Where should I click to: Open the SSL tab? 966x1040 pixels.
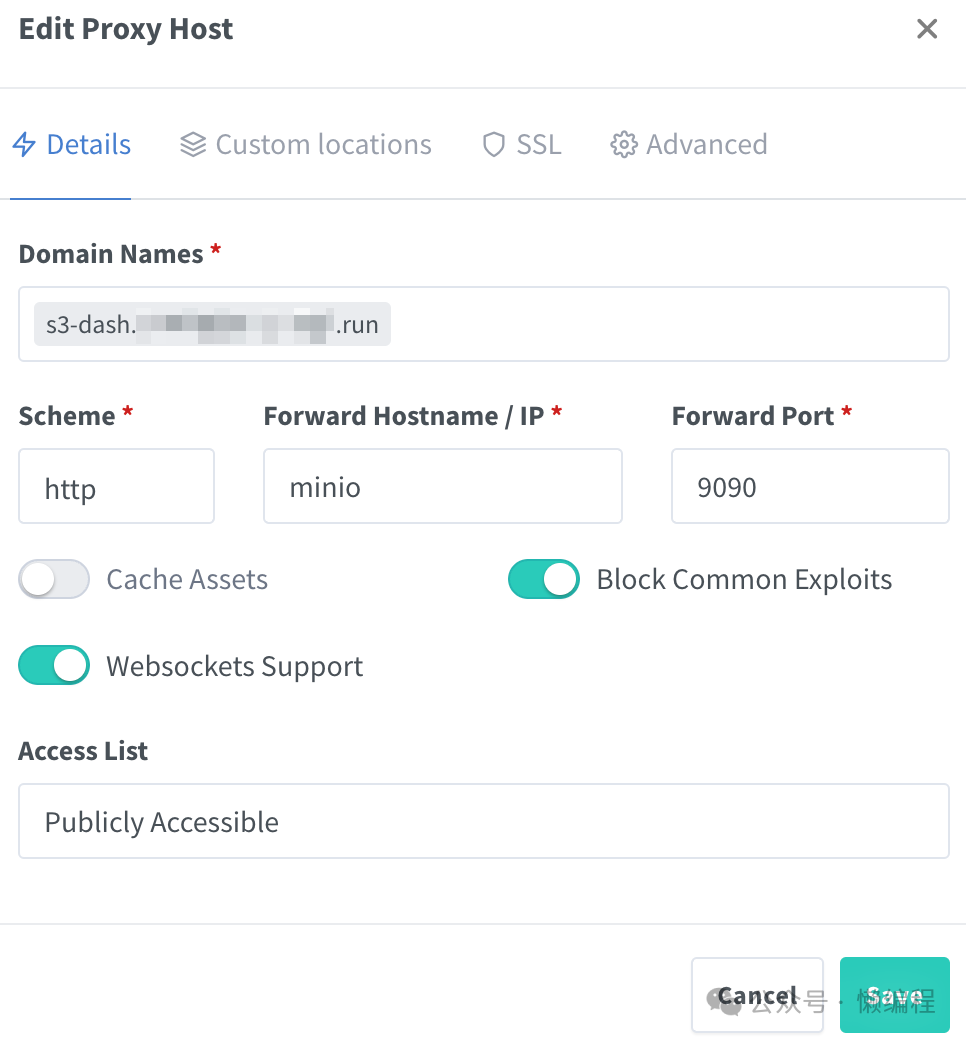(522, 145)
